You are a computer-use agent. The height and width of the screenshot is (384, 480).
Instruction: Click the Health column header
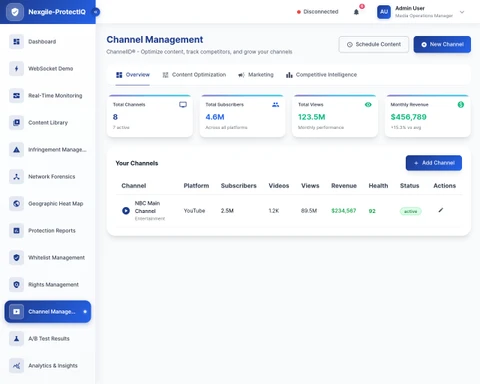point(378,186)
